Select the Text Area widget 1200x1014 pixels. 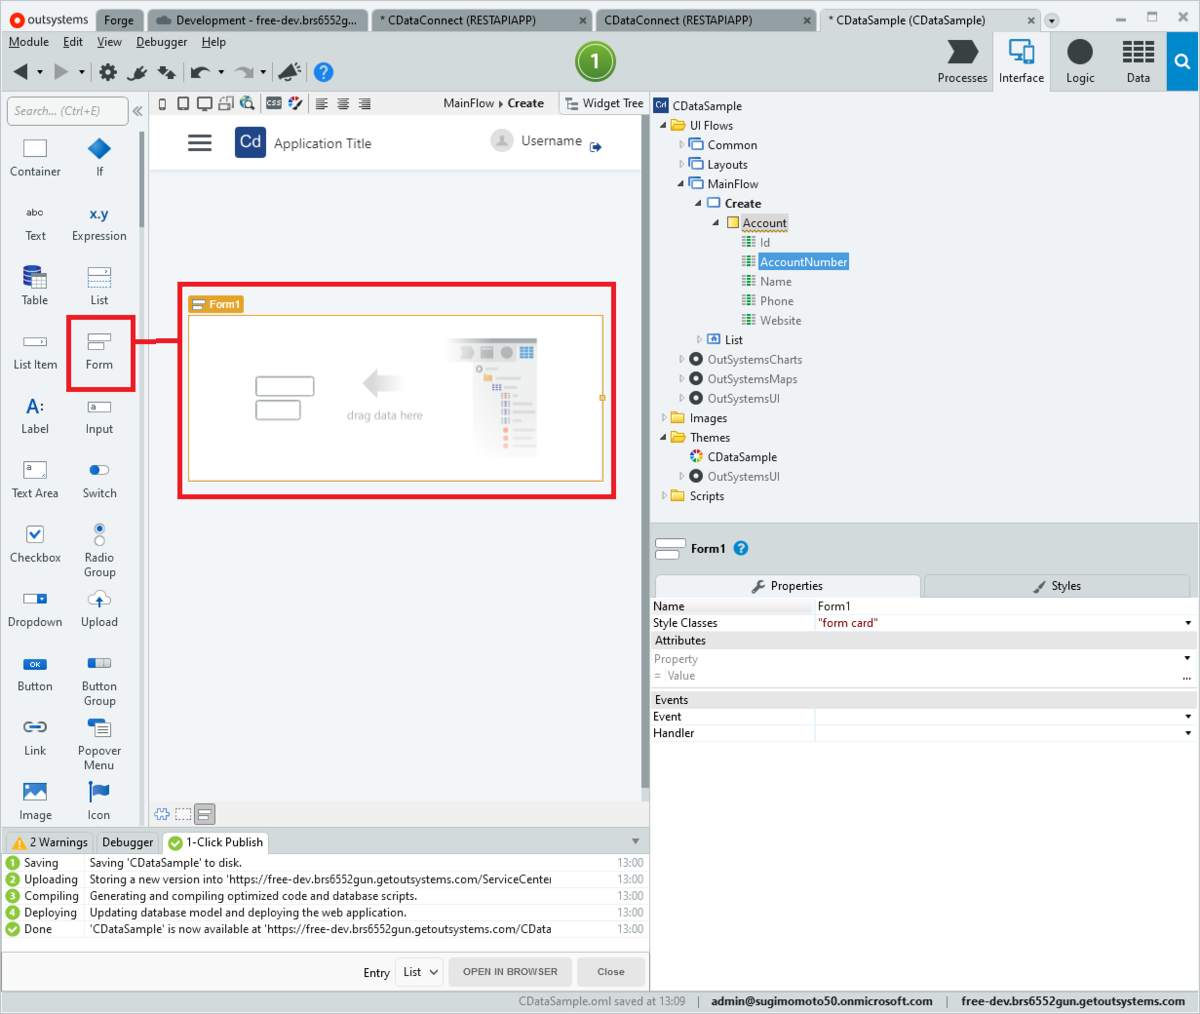(x=35, y=480)
